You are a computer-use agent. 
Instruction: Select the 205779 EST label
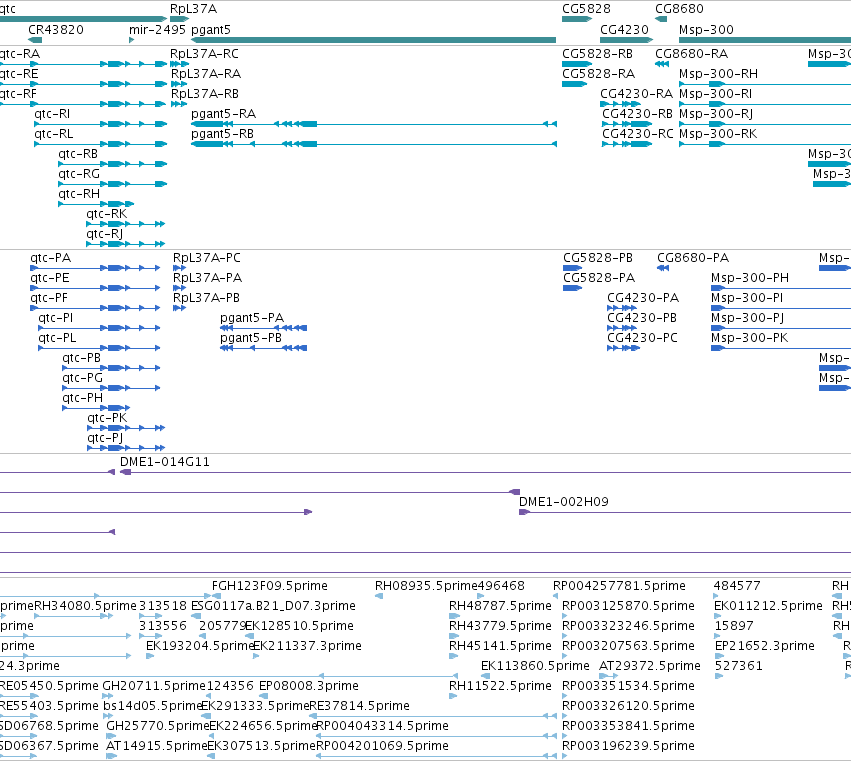click(223, 626)
